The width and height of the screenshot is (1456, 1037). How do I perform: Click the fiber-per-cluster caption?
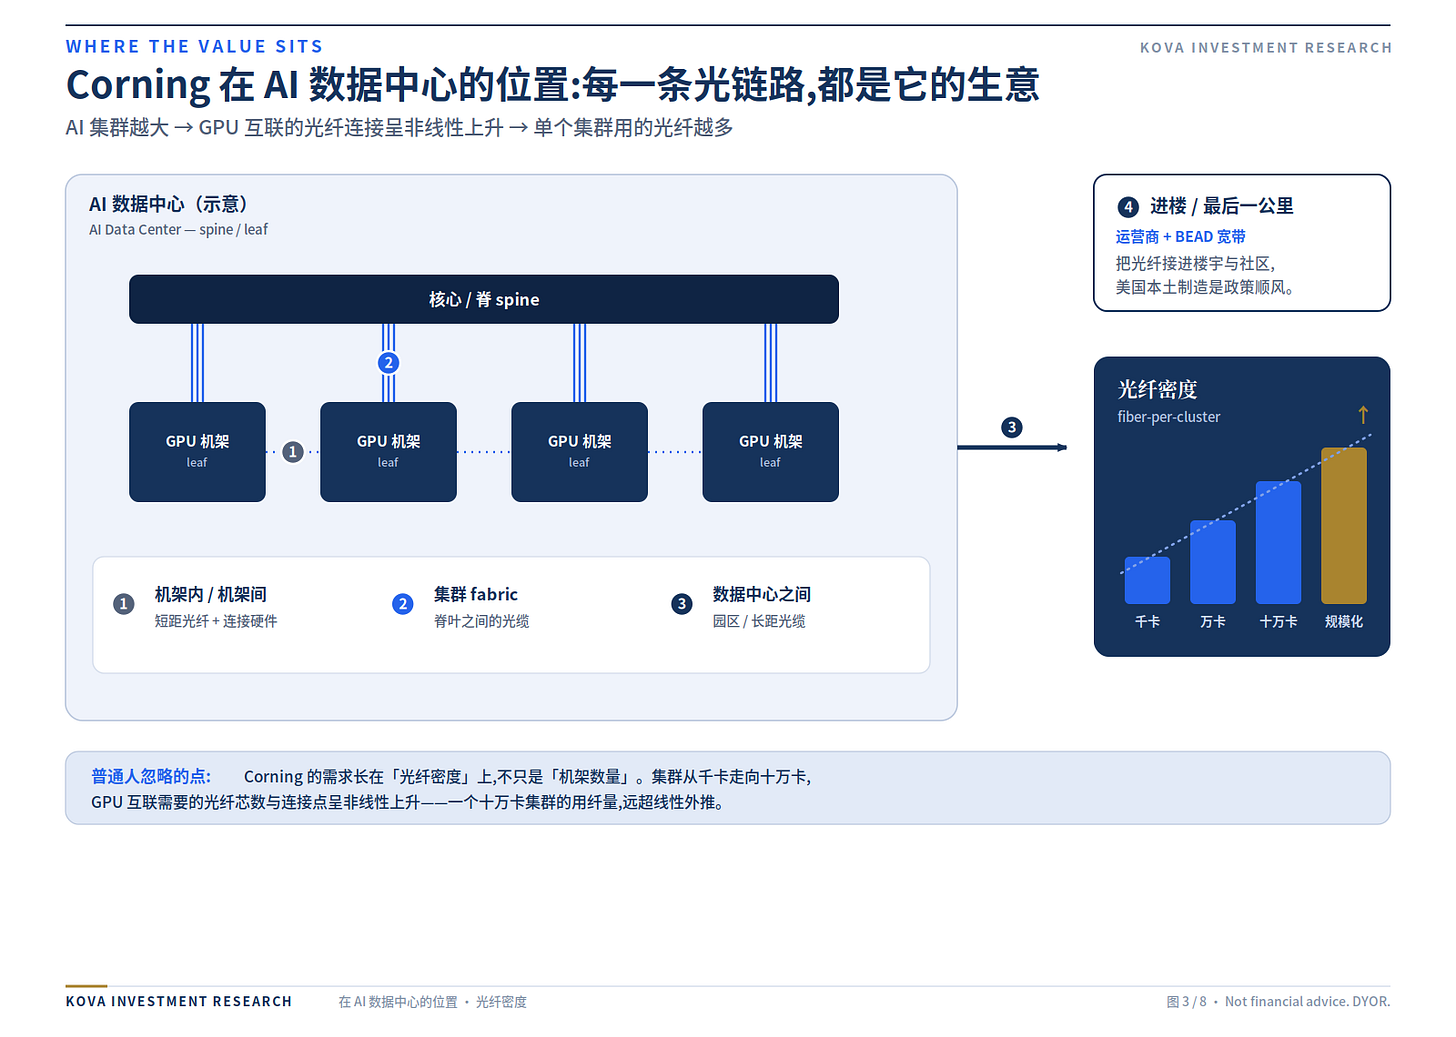pyautogui.click(x=1168, y=417)
